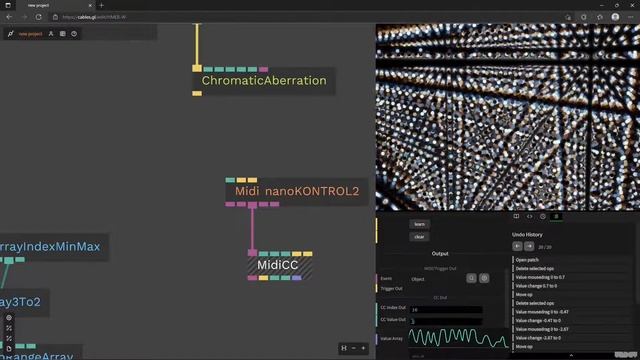Reload the page with browser refresh icon

click(38, 17)
